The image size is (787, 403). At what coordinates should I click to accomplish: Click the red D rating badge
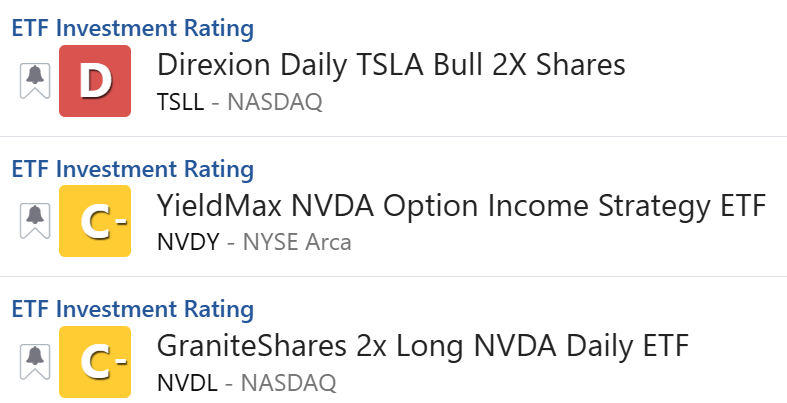(x=95, y=81)
